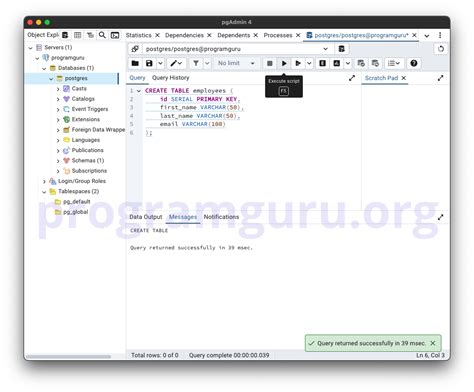The height and width of the screenshot is (392, 474).
Task: Select the Messages tab
Action: [x=183, y=217]
